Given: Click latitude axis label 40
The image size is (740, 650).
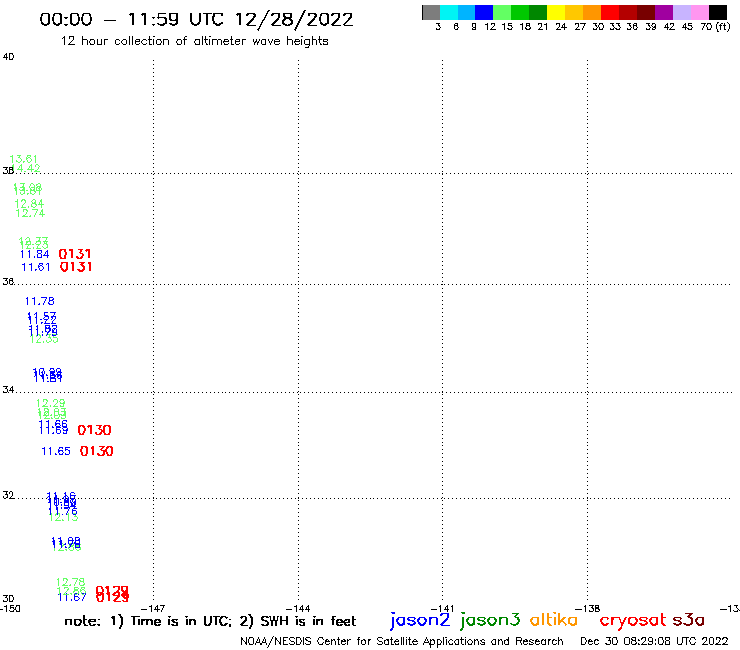Looking at the screenshot, I should tap(8, 57).
